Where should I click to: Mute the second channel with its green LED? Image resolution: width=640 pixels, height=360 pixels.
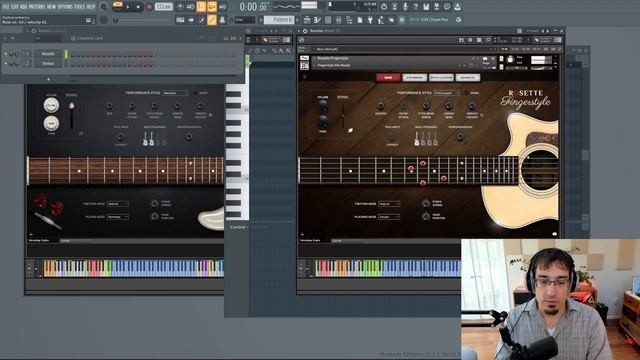6,64
